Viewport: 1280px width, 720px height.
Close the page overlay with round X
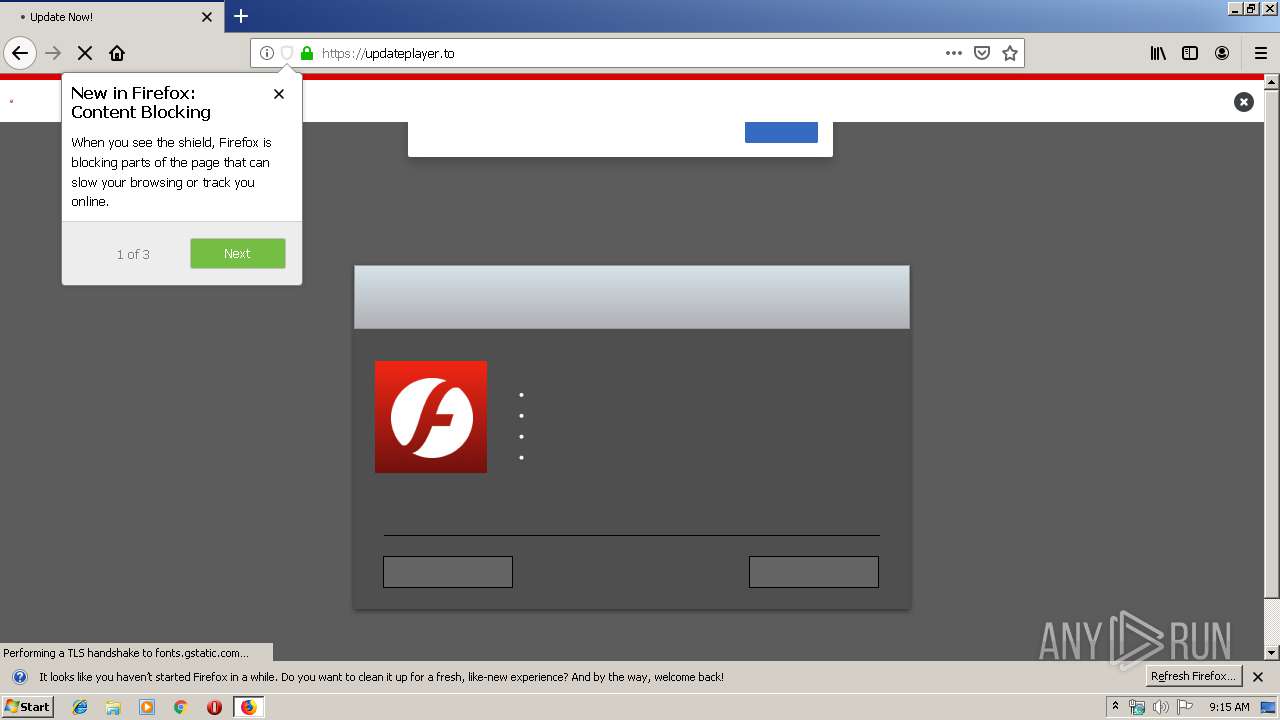[1244, 102]
